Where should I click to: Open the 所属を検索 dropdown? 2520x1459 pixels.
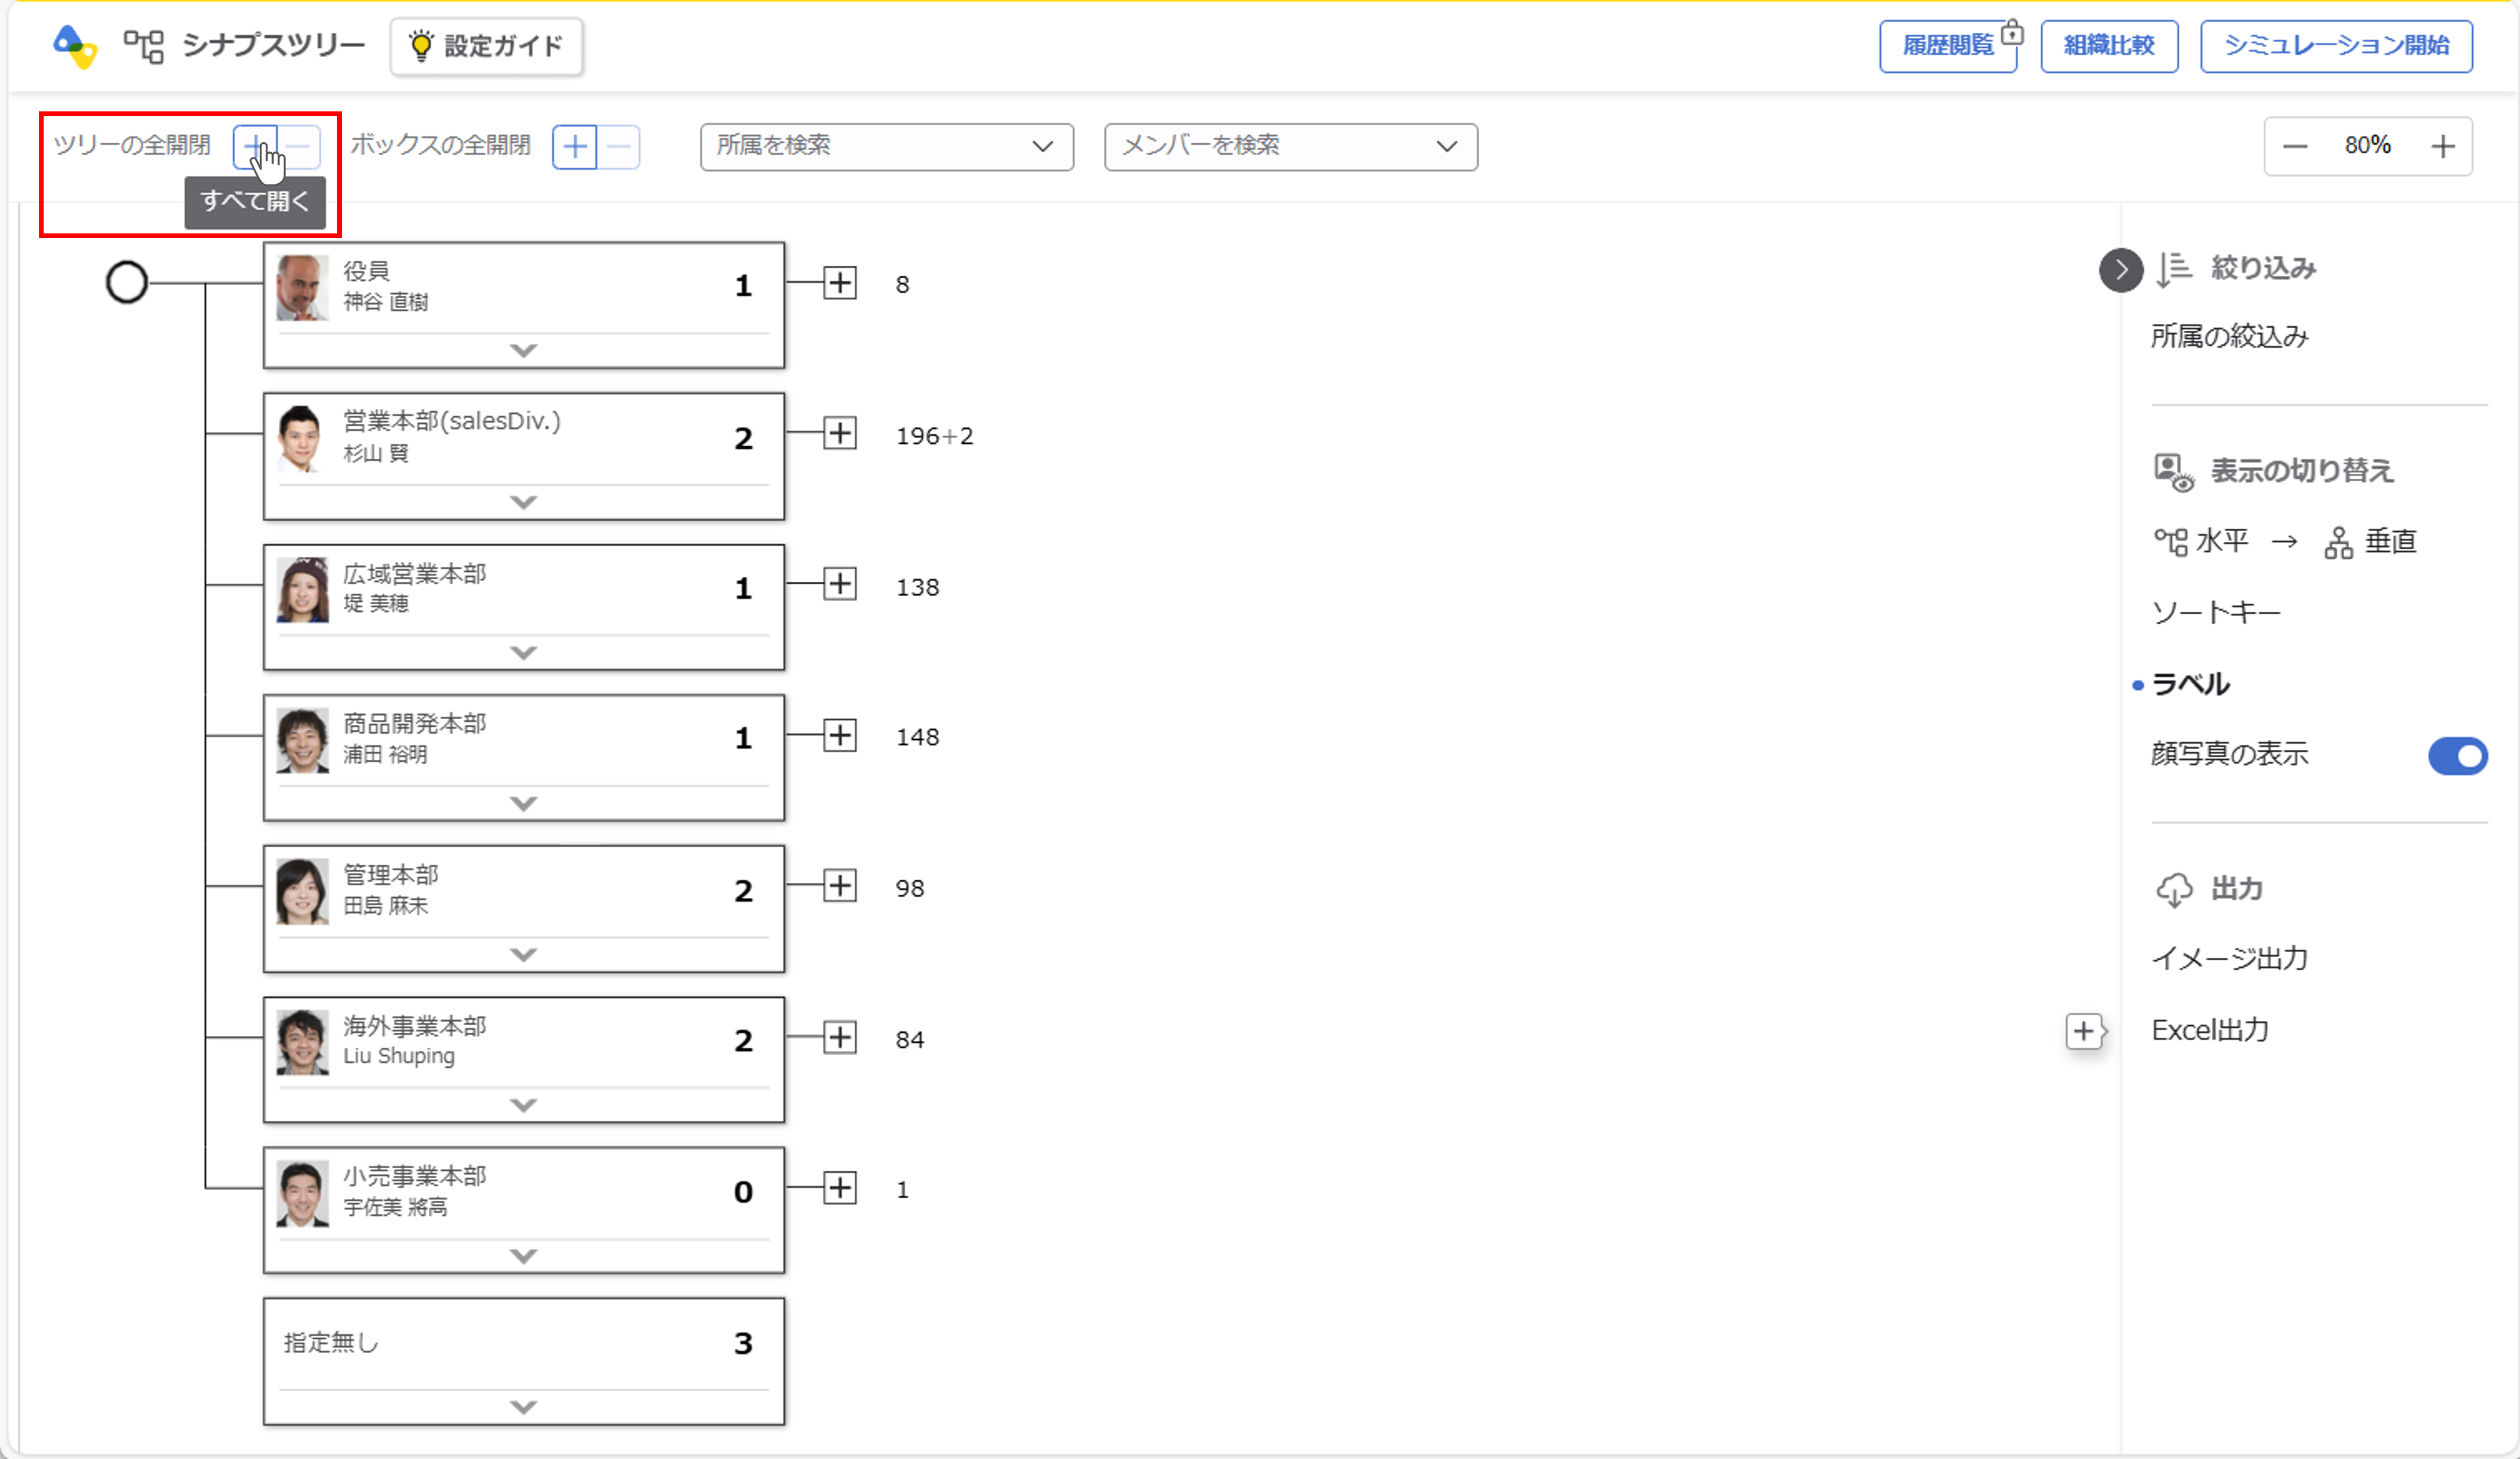(886, 146)
